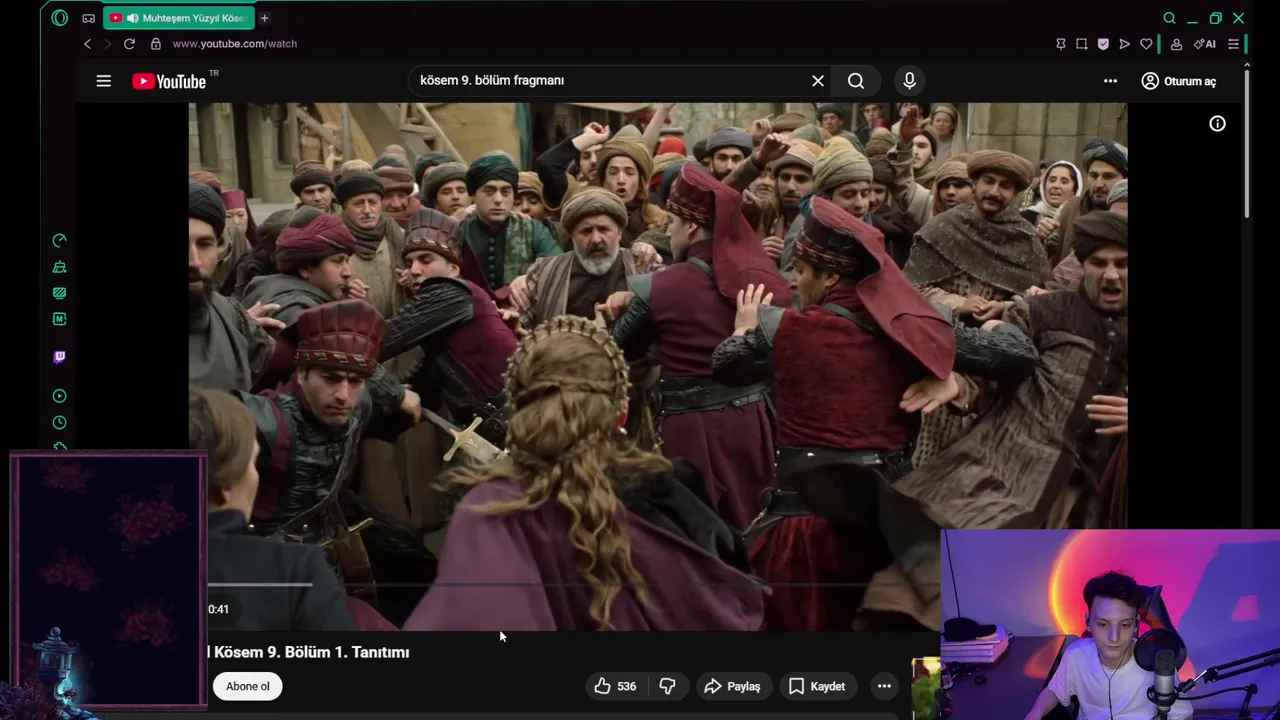Go back to the previous page

(x=87, y=44)
